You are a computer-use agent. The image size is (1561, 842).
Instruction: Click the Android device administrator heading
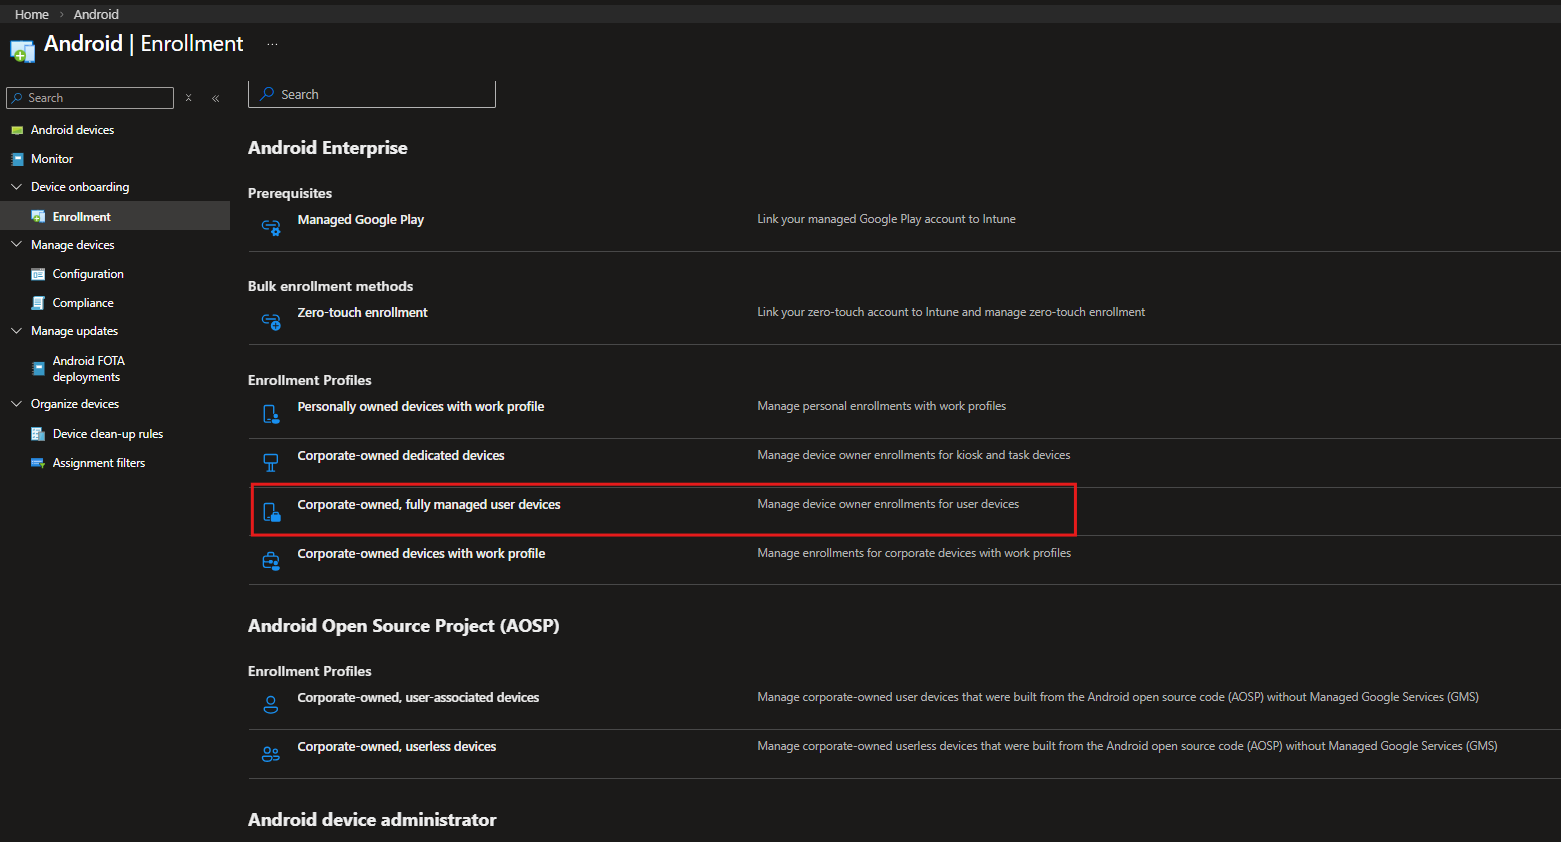point(372,820)
